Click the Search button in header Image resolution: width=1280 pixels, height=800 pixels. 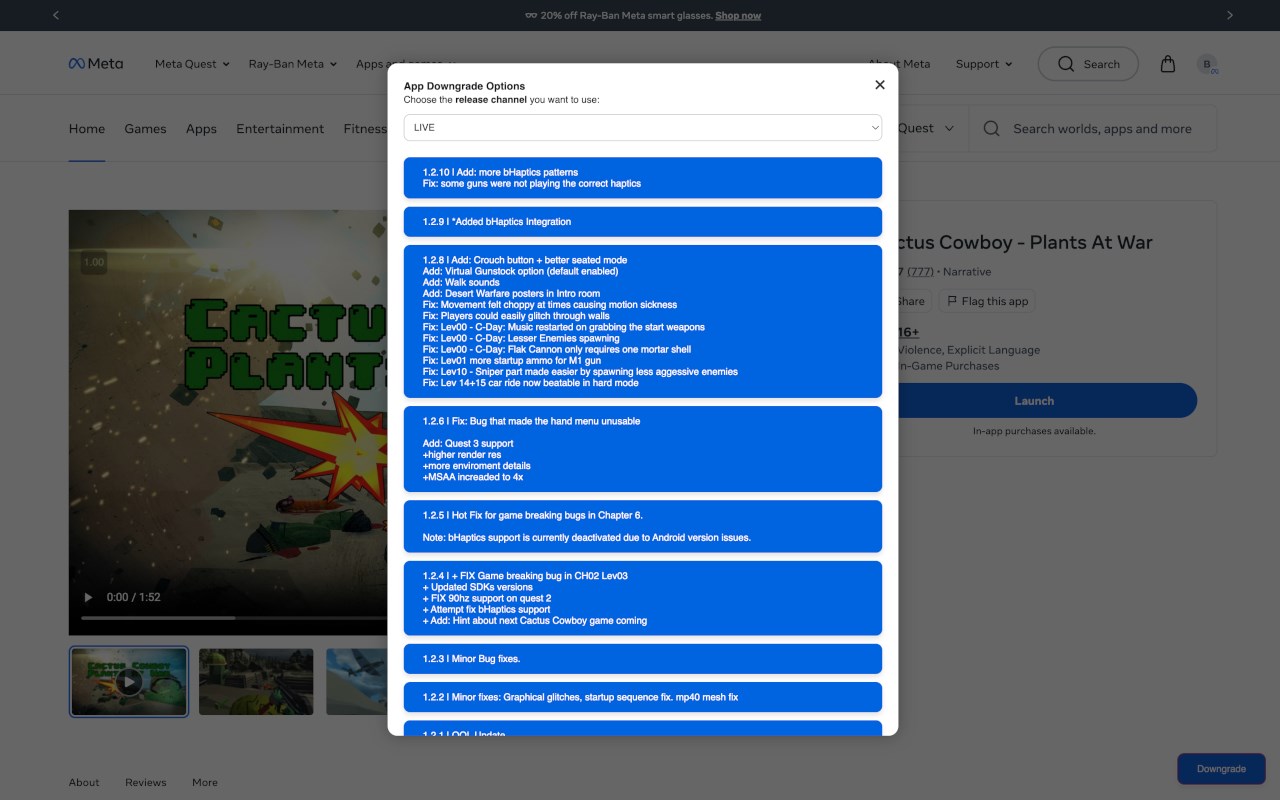(1088, 64)
